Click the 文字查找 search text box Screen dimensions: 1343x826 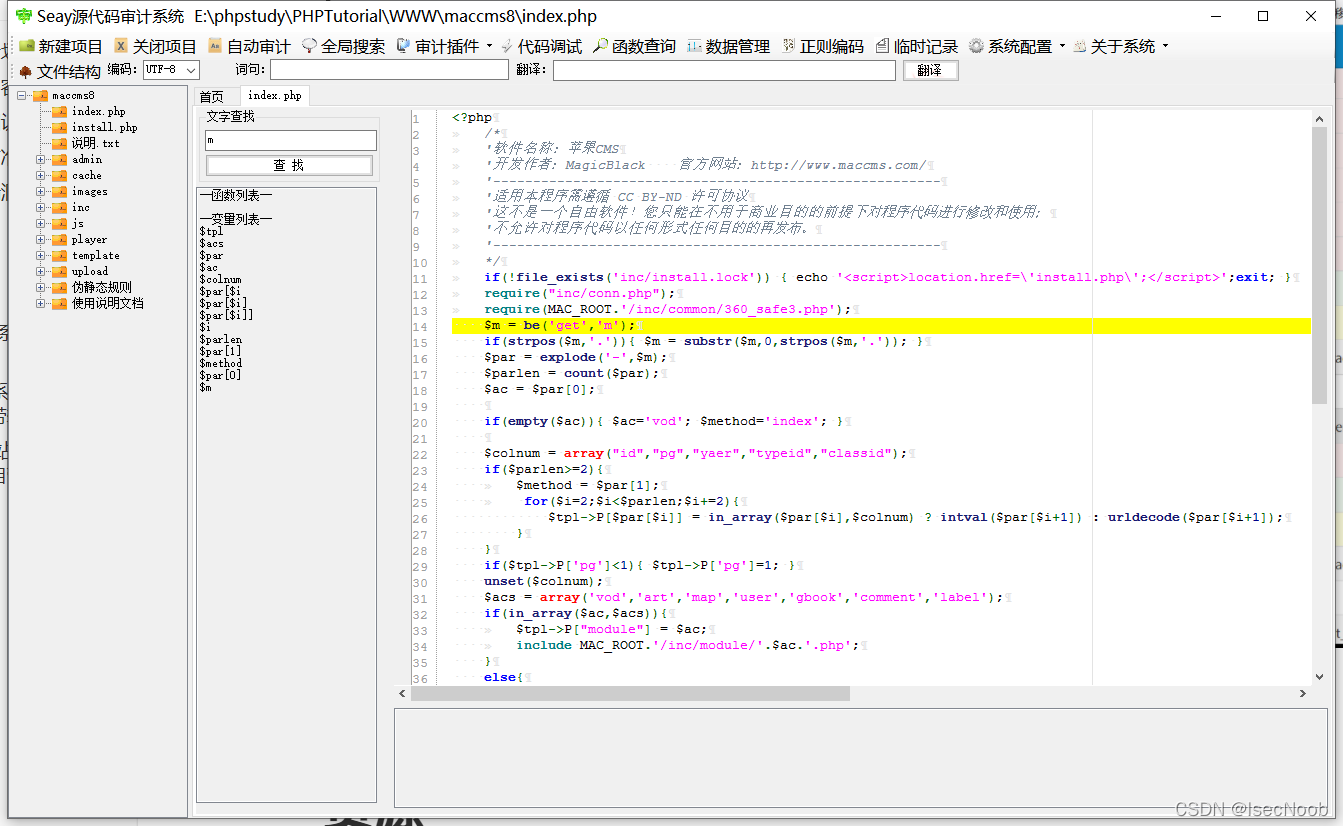pos(290,141)
